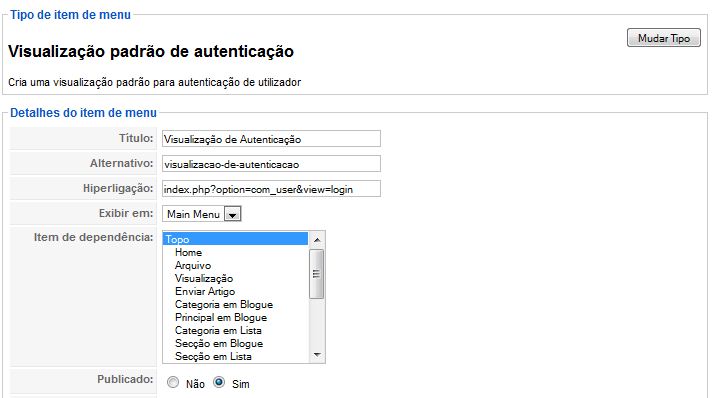Select Principal em Blogue entry
712x398 pixels.
click(x=235, y=318)
